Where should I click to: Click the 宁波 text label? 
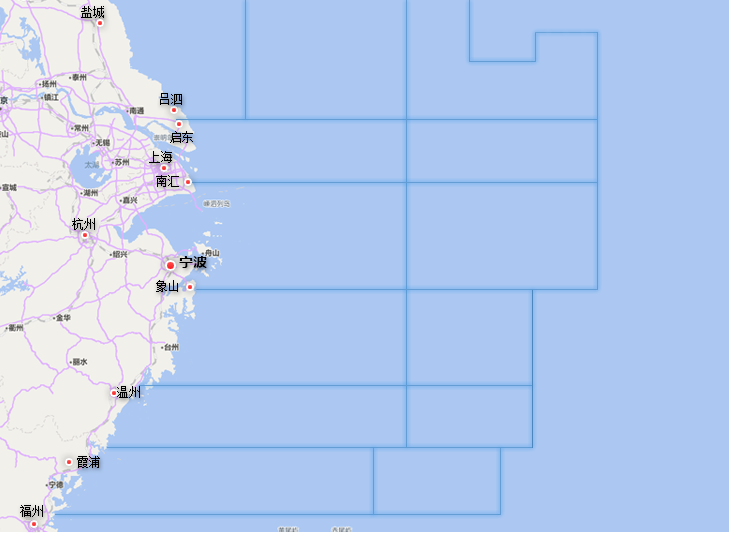(x=193, y=263)
